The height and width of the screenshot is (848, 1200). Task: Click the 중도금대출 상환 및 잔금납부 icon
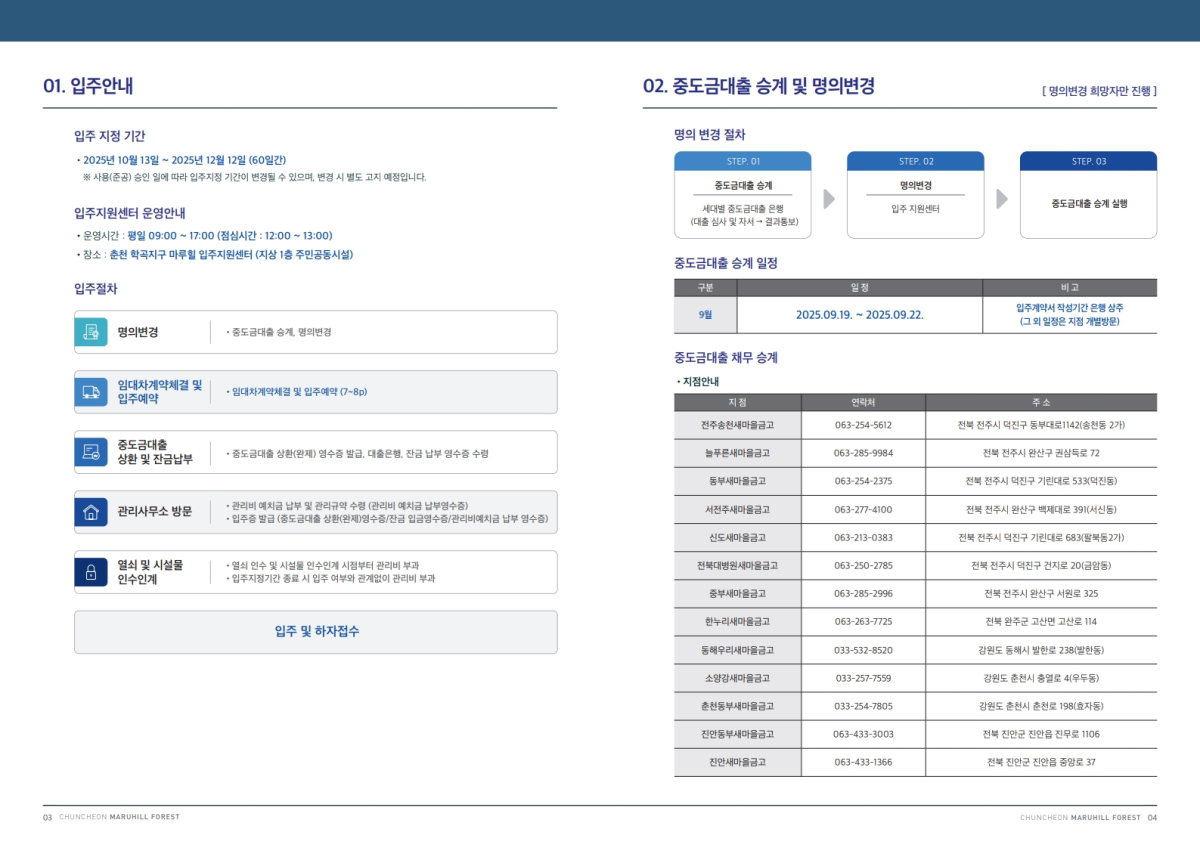(x=91, y=452)
